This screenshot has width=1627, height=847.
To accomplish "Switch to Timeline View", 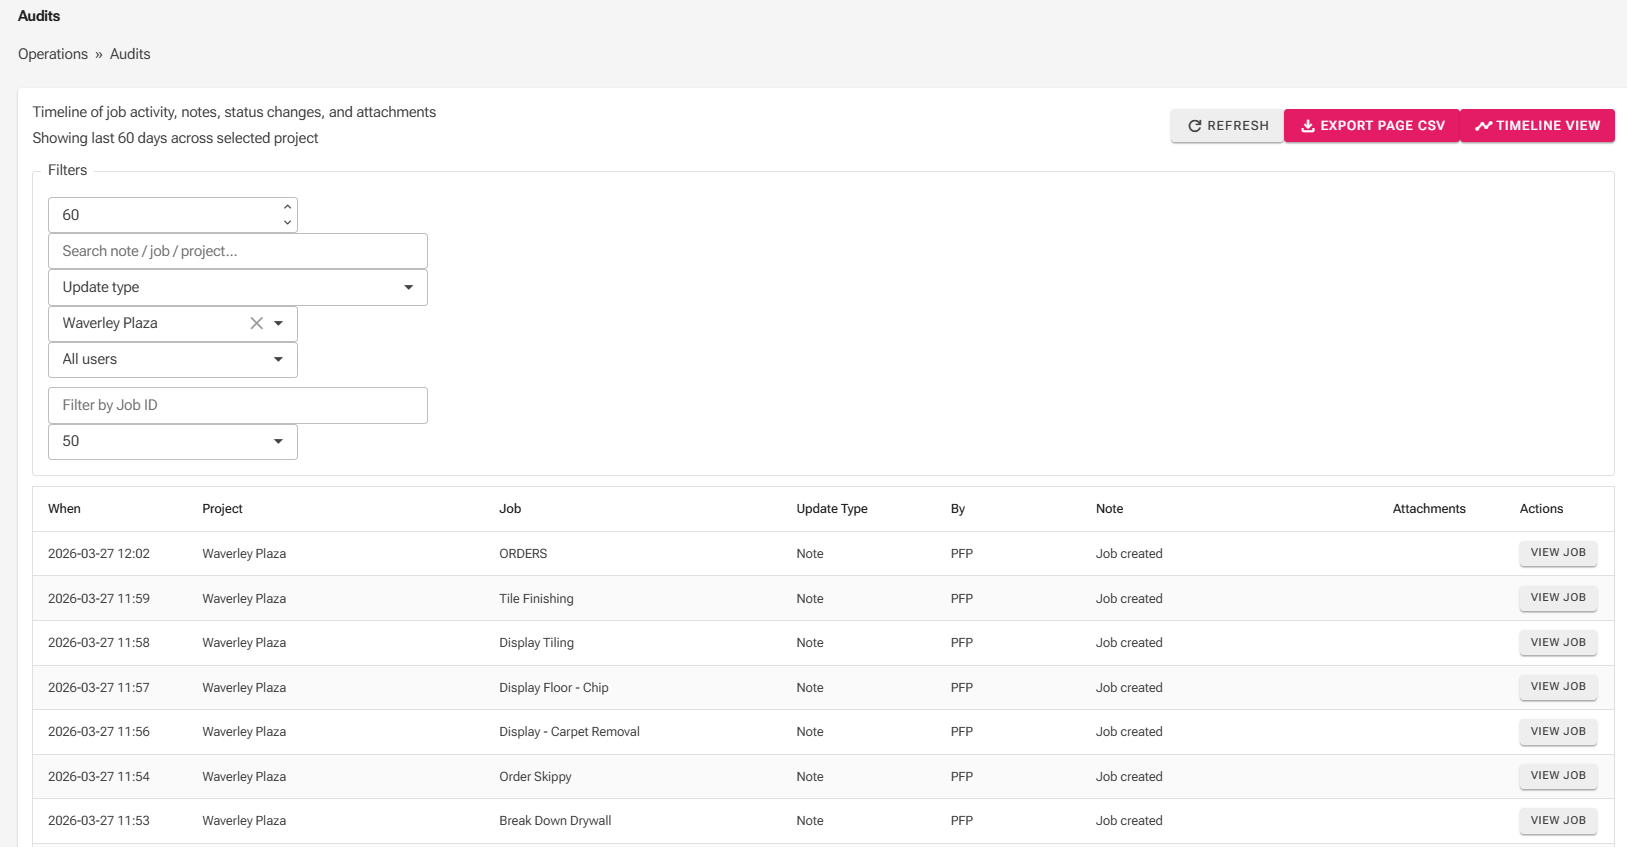I will point(1537,126).
